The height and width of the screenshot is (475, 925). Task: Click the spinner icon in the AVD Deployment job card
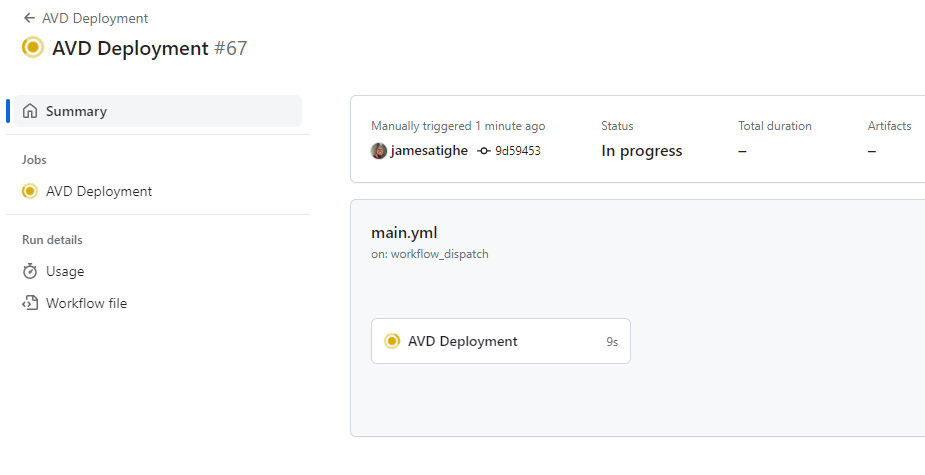tap(392, 341)
